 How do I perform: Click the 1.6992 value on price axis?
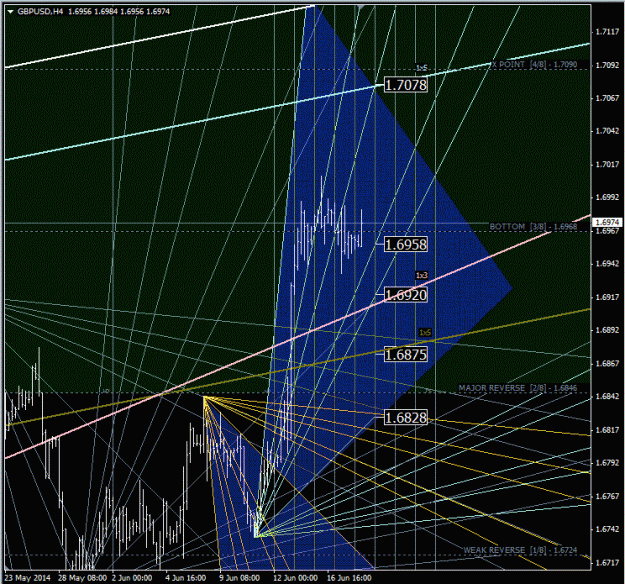click(607, 197)
